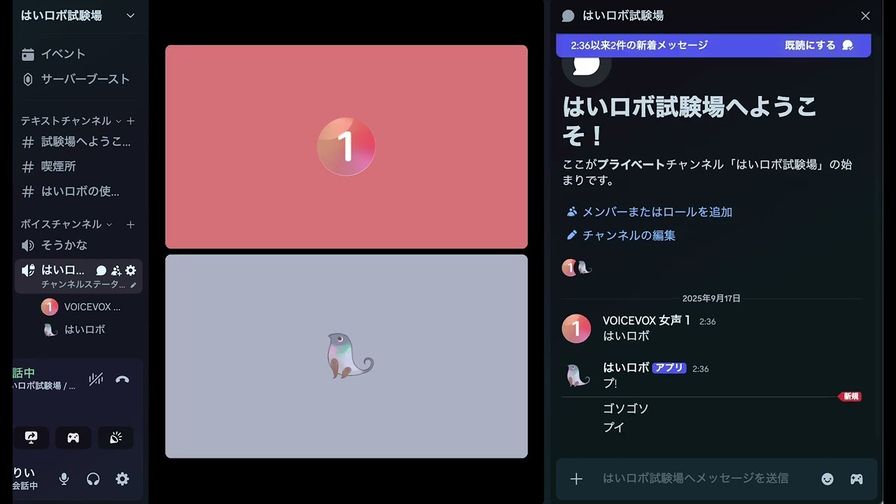The image size is (896, 504).
Task: Open the activities game controller button
Action: pos(73,438)
